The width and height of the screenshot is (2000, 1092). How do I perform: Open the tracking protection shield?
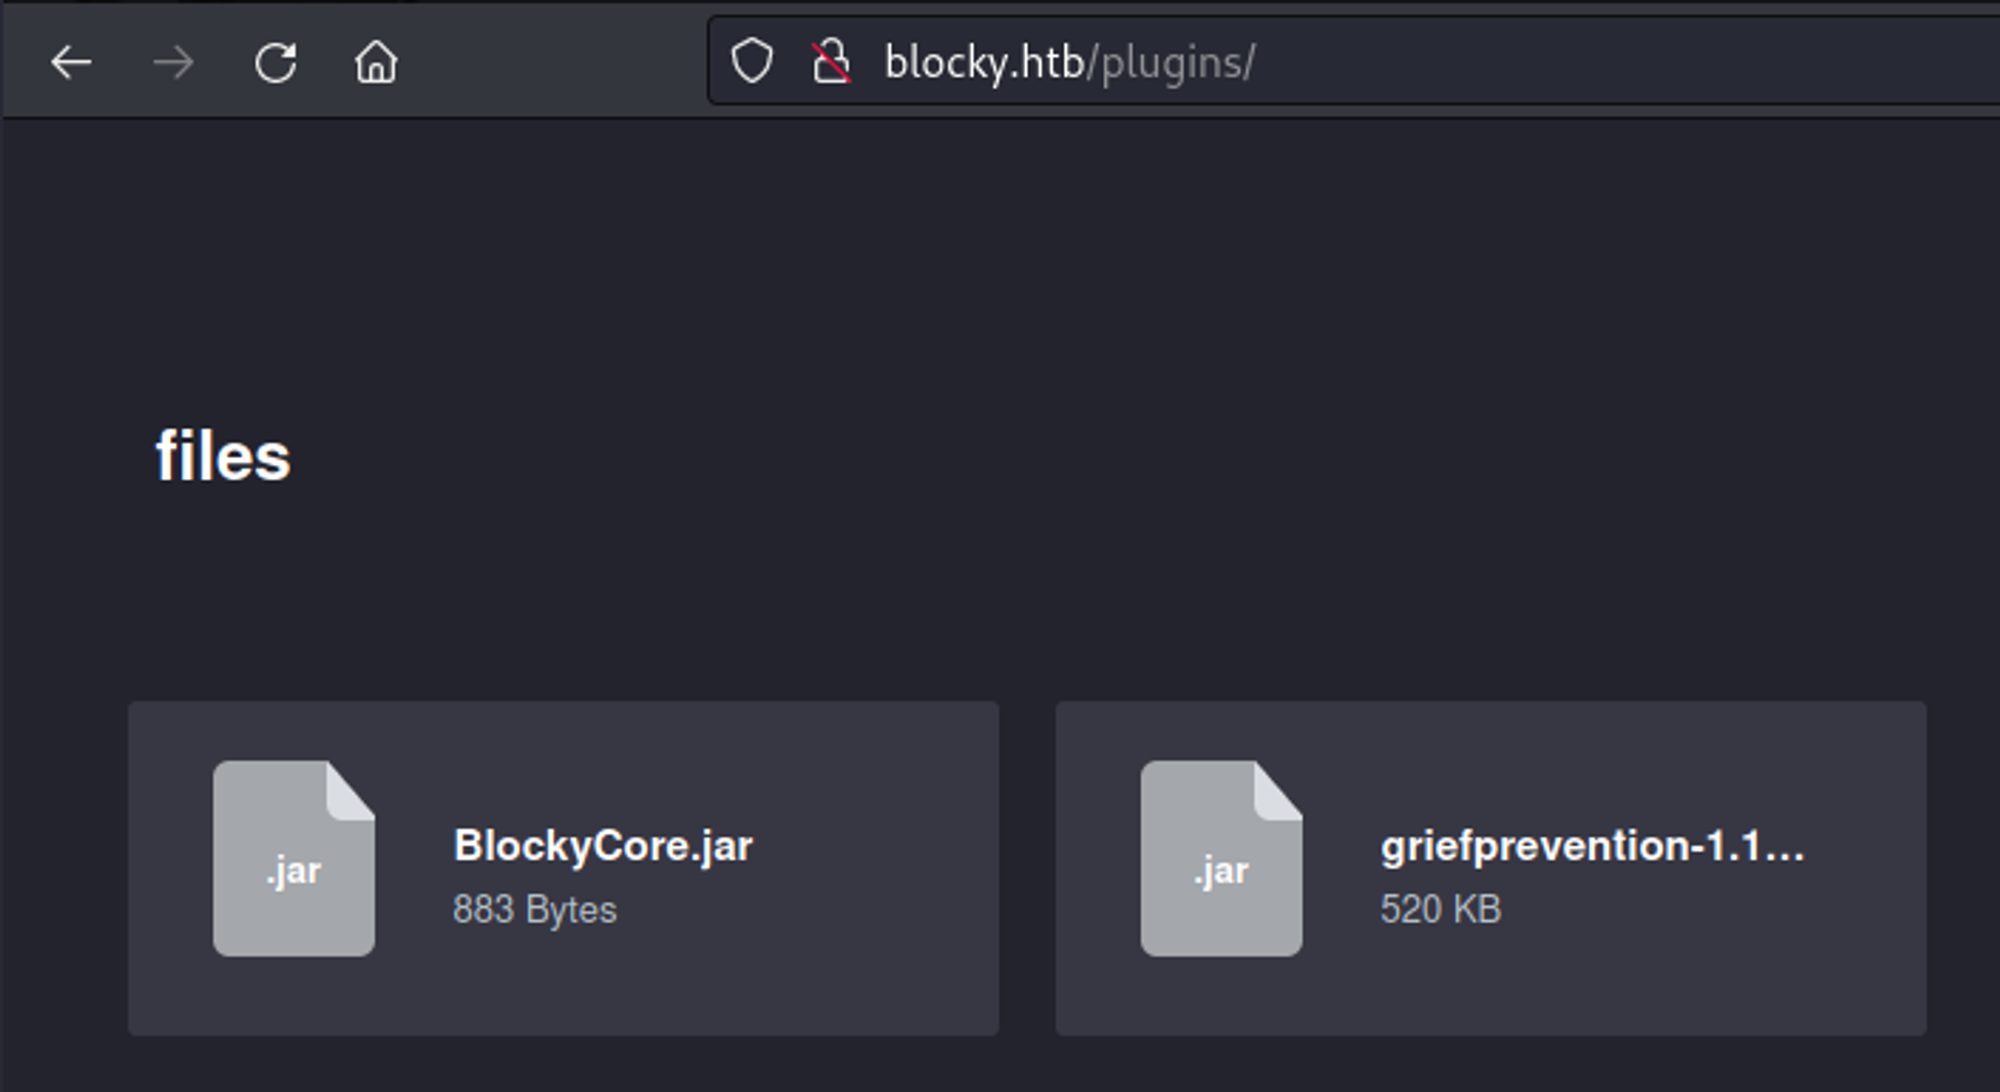(x=752, y=61)
